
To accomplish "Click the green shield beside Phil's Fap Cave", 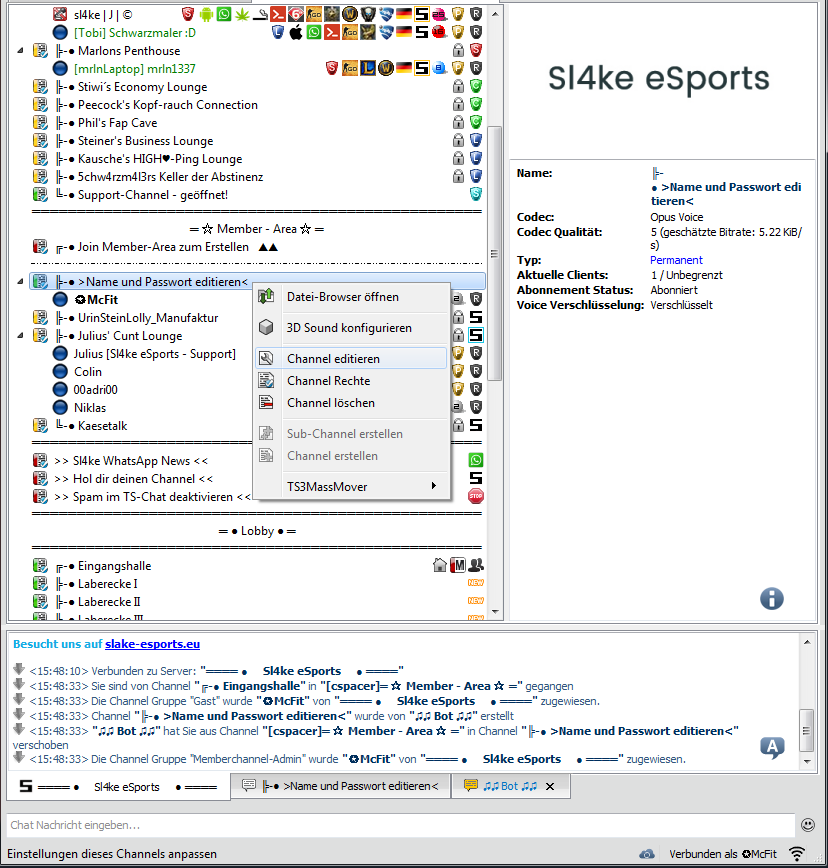I will point(476,122).
